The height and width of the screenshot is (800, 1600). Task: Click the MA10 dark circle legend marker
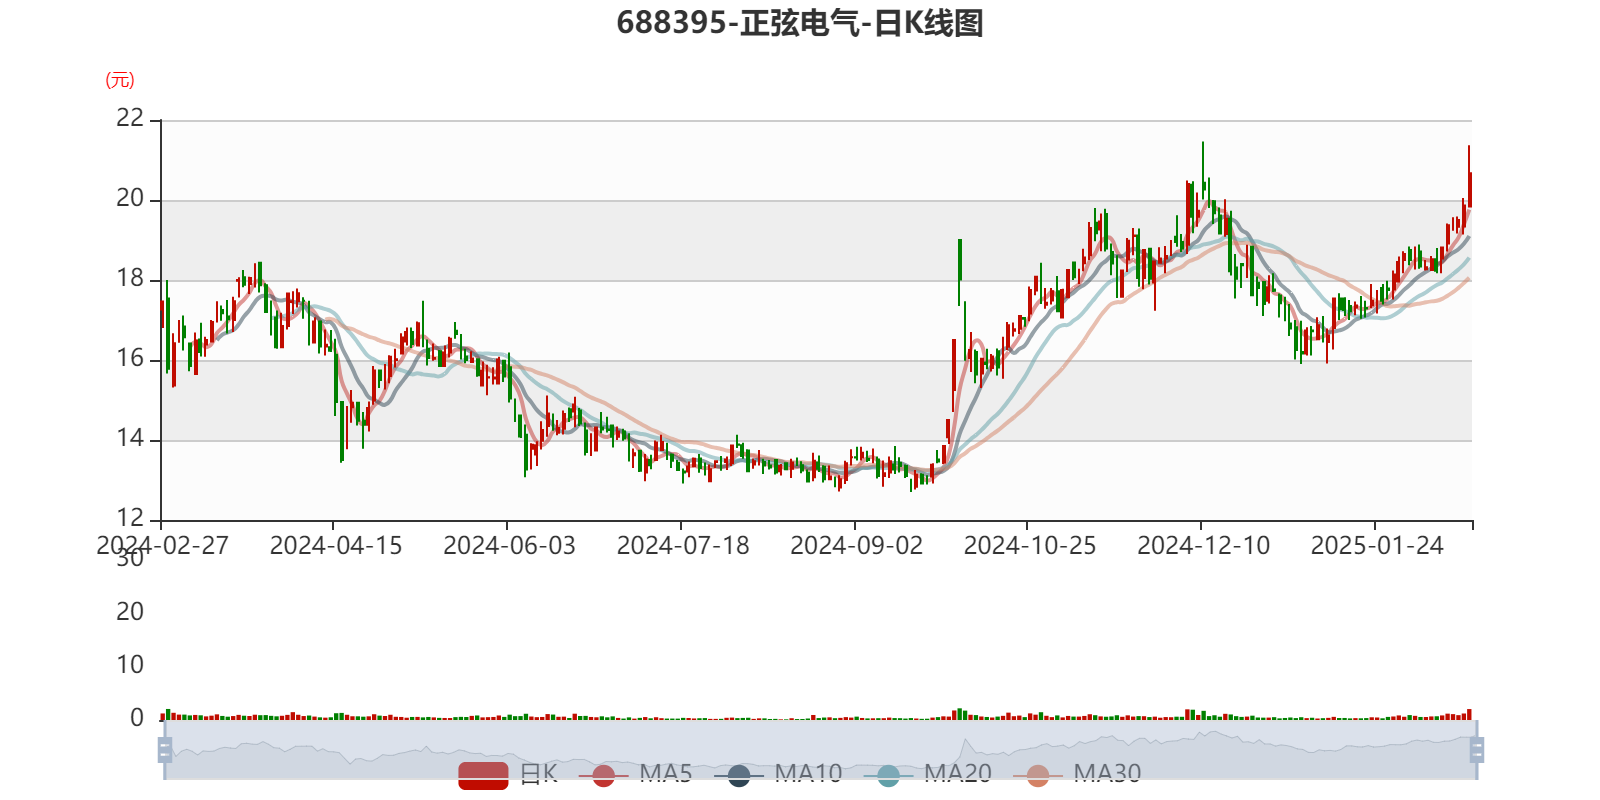(x=739, y=775)
